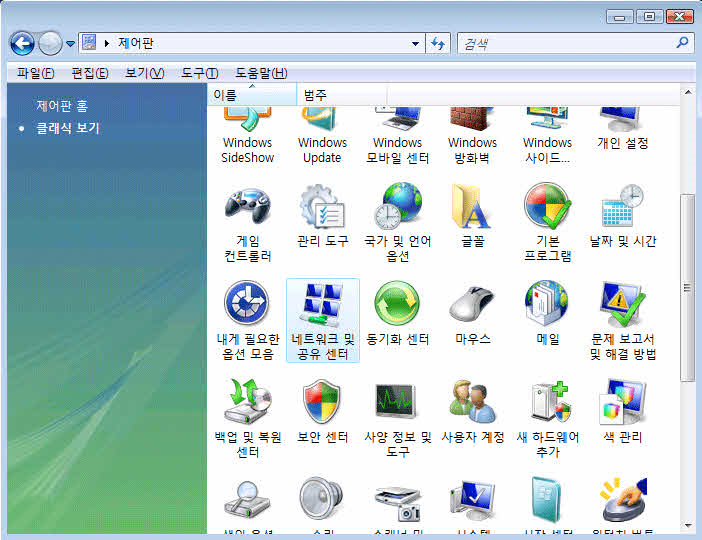Click inside the 검색 search field
The image size is (702, 540).
[x=566, y=43]
